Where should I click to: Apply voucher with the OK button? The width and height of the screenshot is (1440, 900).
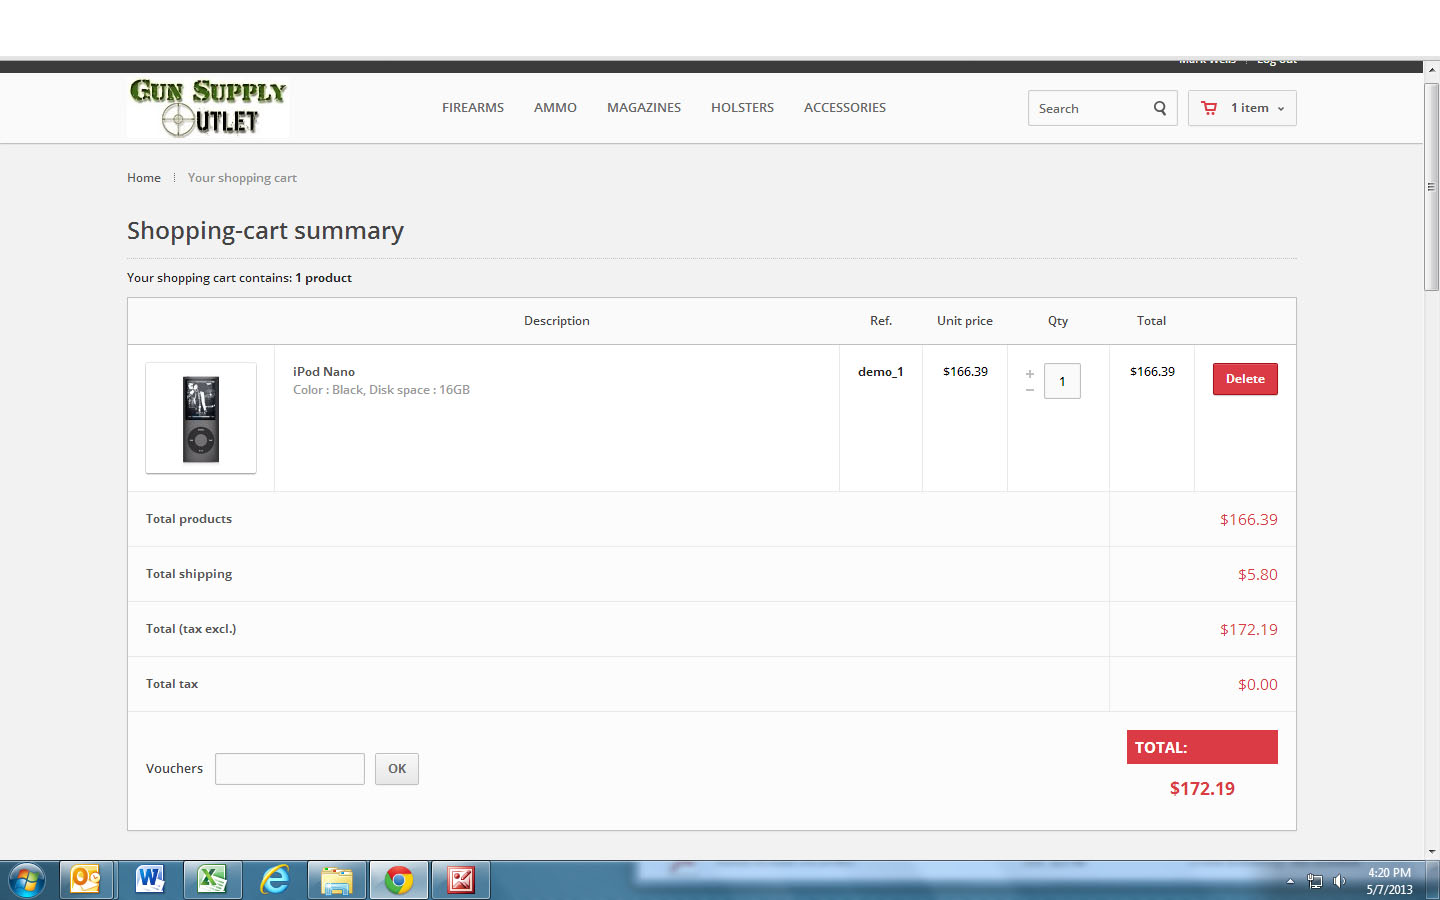[397, 769]
